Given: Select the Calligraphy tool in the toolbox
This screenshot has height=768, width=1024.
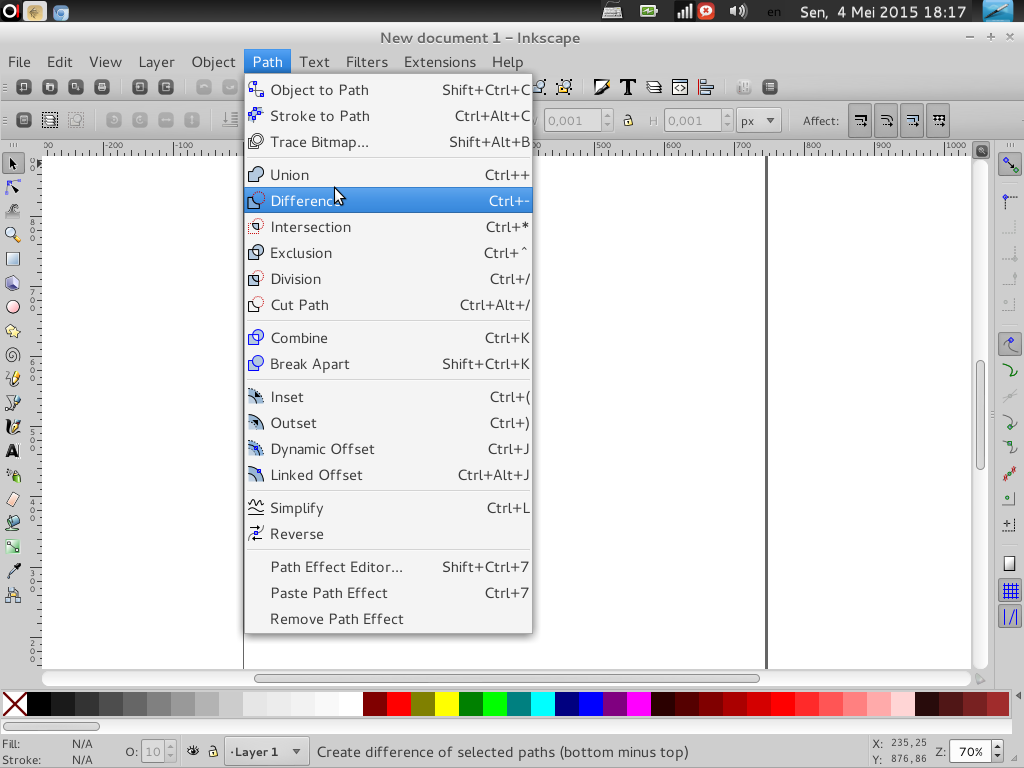Looking at the screenshot, I should (x=14, y=426).
